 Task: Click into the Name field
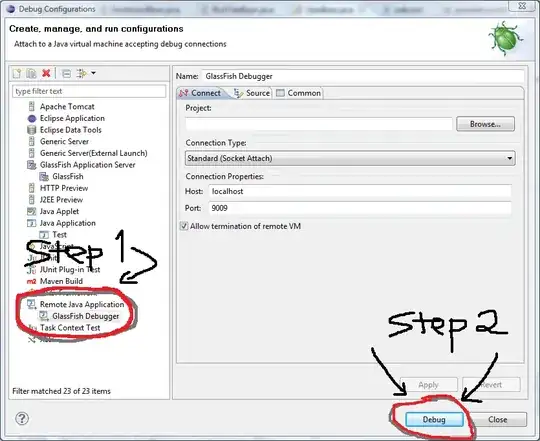[x=363, y=76]
